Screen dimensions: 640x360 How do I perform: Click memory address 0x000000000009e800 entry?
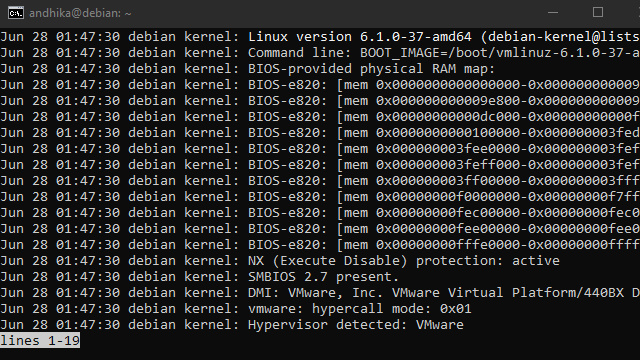[448, 101]
